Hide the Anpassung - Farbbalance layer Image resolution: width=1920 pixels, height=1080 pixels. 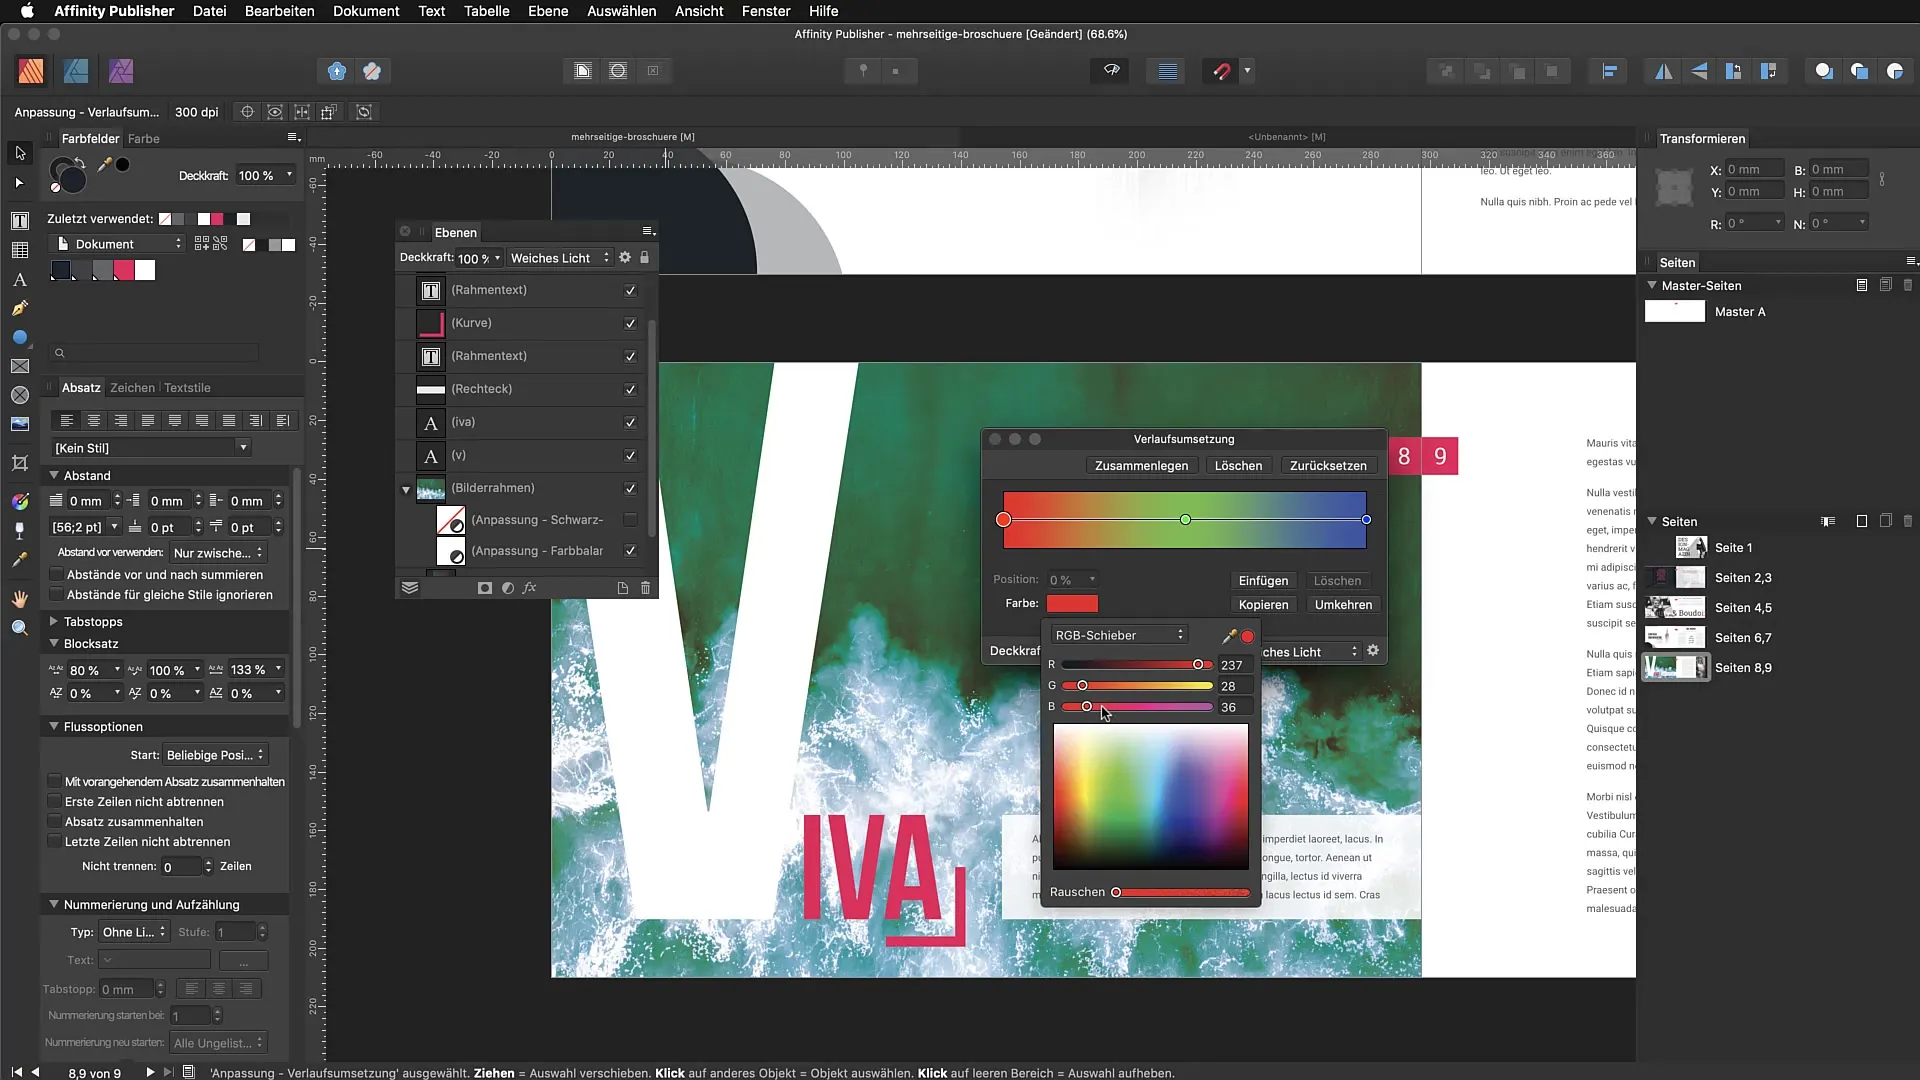coord(630,551)
